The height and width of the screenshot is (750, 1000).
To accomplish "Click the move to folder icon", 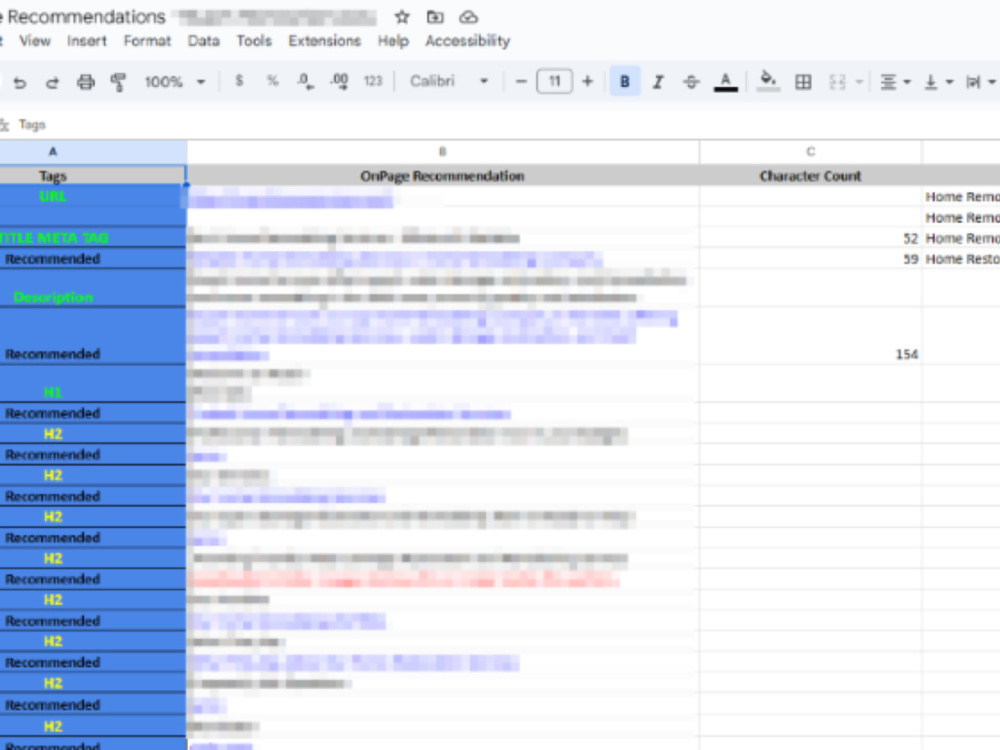I will click(435, 17).
